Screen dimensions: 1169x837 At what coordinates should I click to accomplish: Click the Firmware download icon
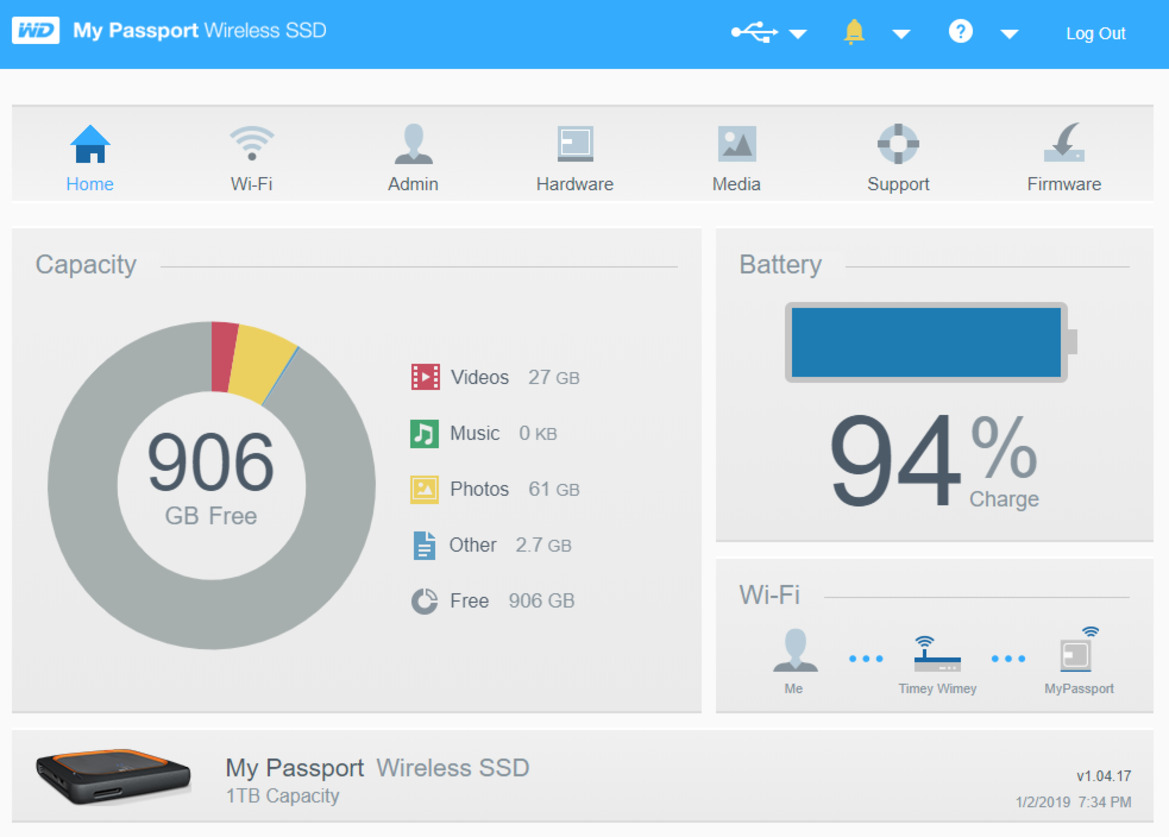[1065, 142]
